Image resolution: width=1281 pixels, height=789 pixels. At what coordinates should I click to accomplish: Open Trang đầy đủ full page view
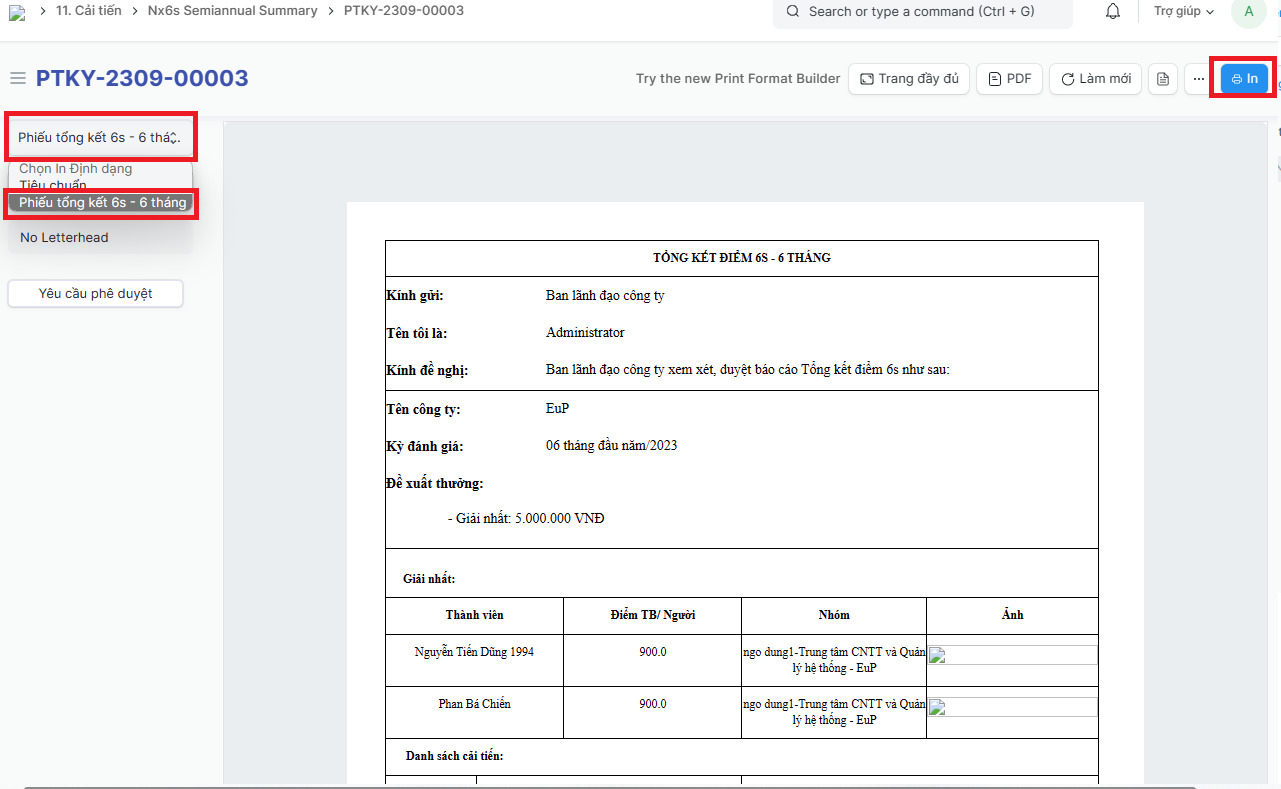[x=908, y=79]
